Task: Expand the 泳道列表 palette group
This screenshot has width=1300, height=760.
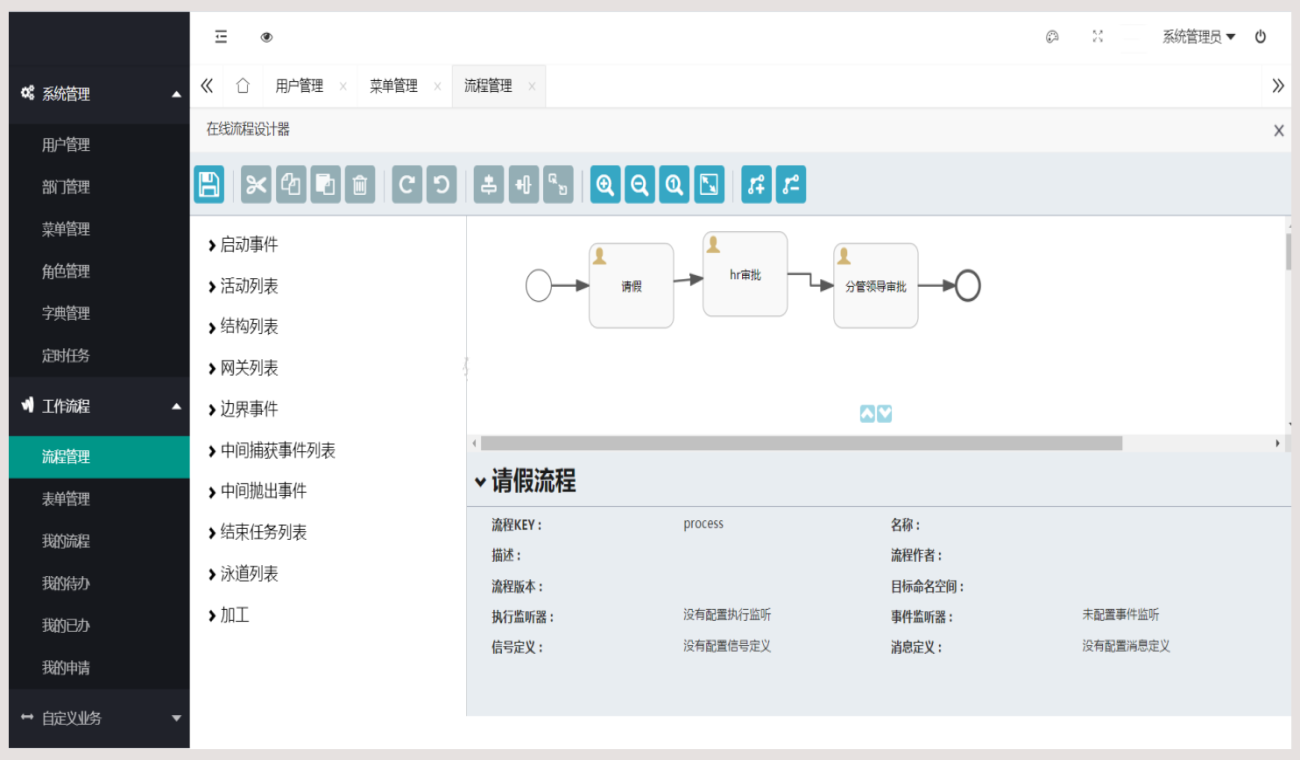Action: tap(243, 574)
